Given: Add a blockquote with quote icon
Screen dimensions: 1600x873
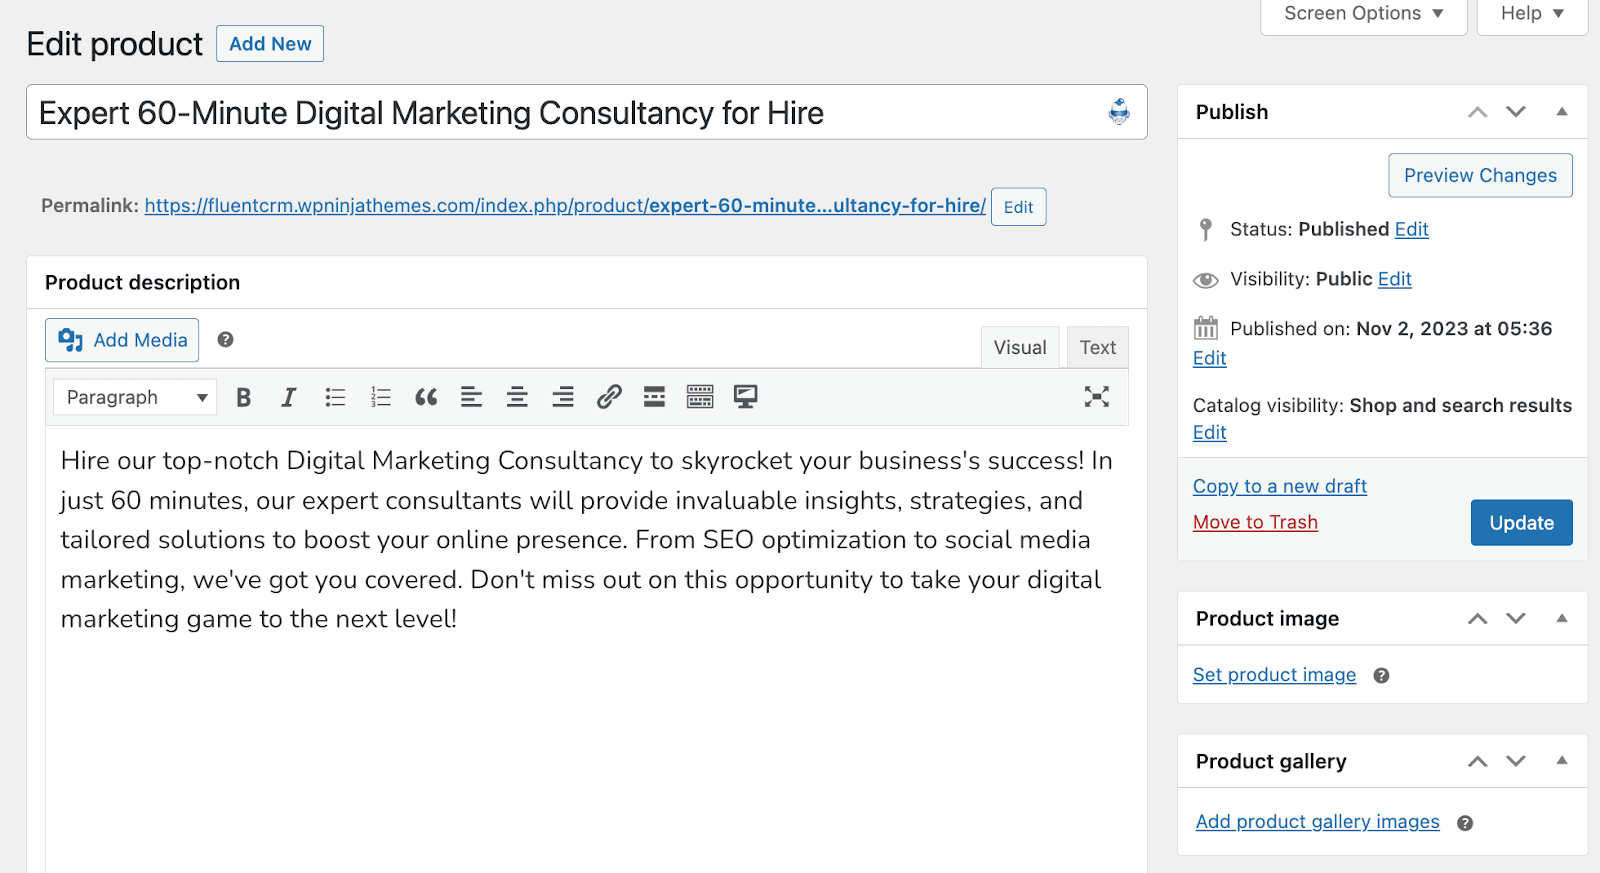Looking at the screenshot, I should (x=426, y=397).
